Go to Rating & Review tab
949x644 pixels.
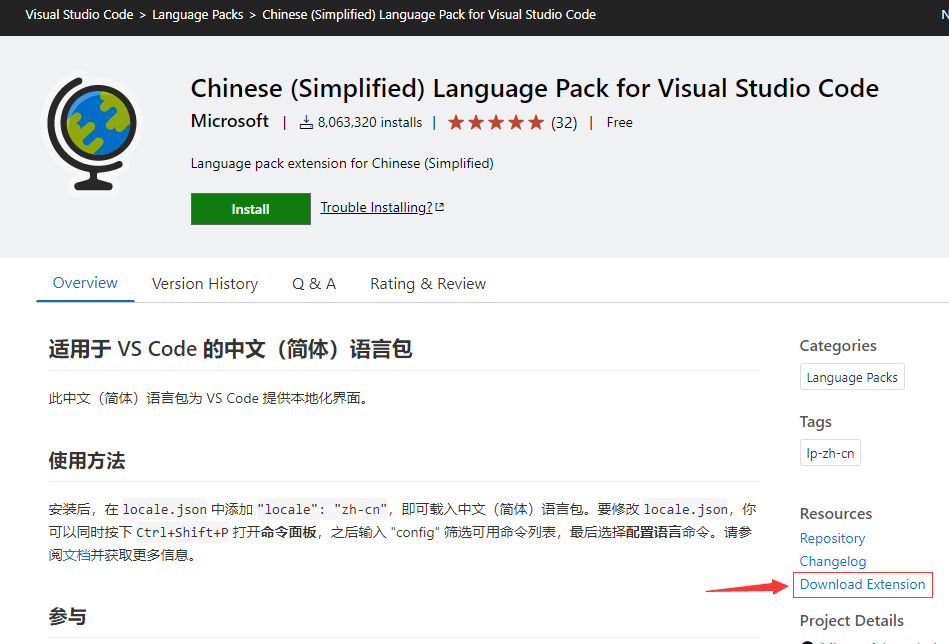[428, 284]
